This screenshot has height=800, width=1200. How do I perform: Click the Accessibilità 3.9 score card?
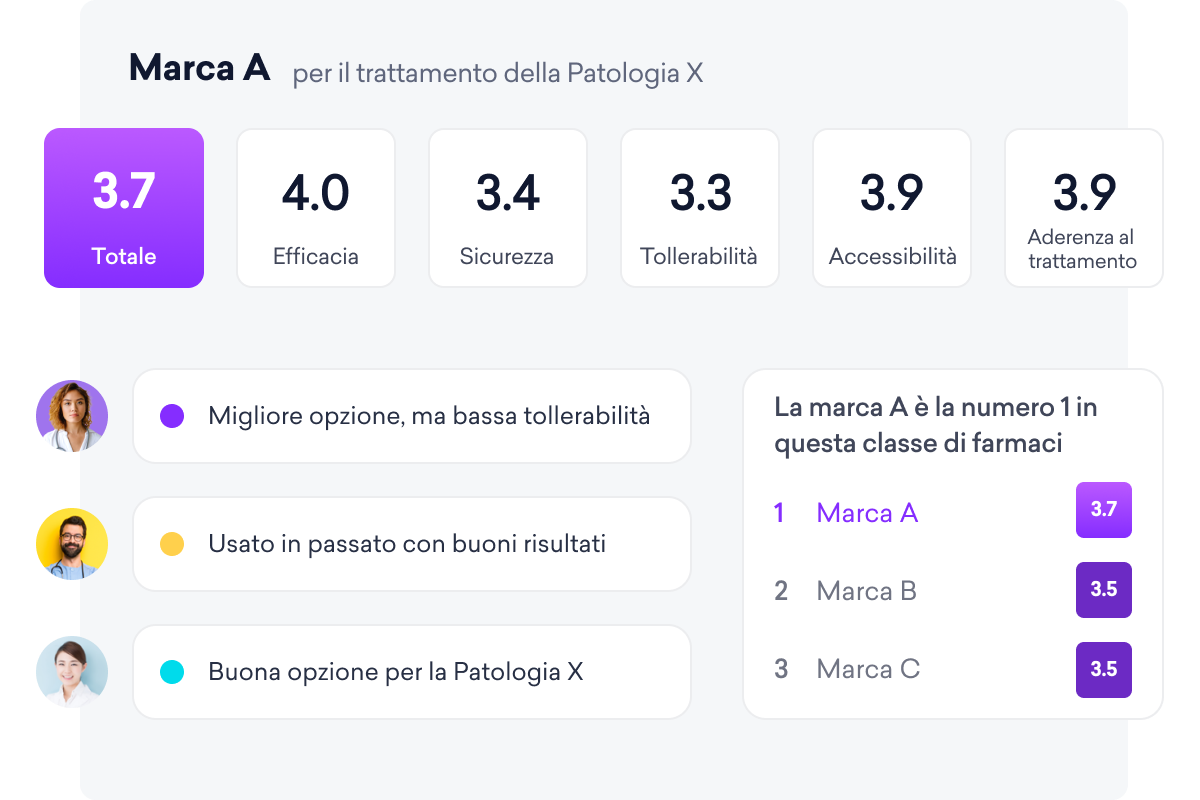click(x=891, y=207)
